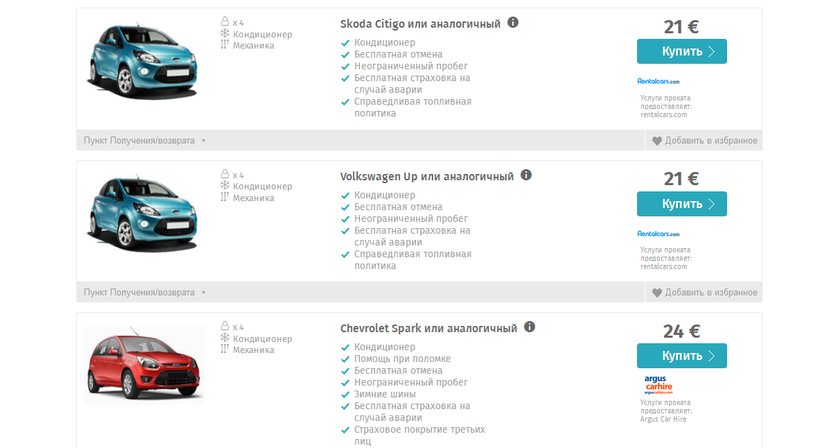820x448 pixels.
Task: Click info icon beside Volkswagen Up title
Action: click(526, 175)
